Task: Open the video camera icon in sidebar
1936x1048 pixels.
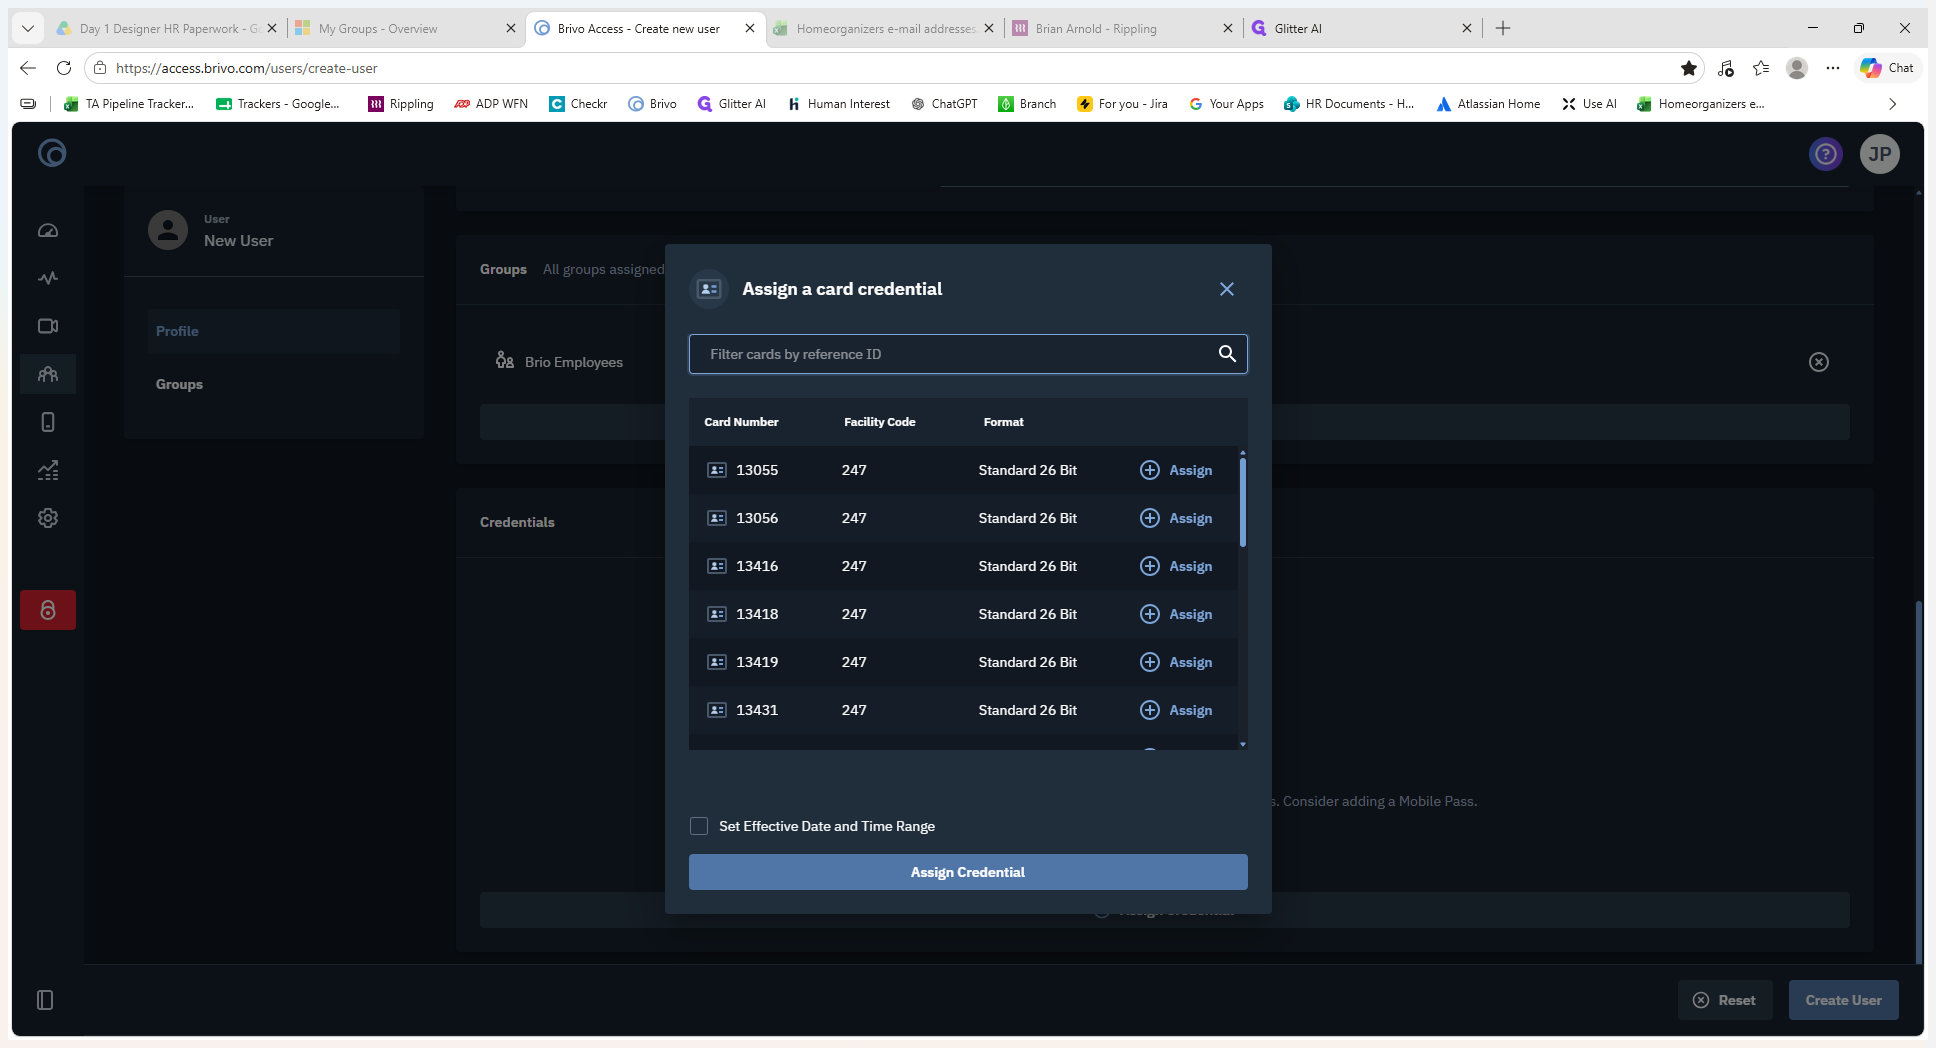Action: pyautogui.click(x=48, y=326)
